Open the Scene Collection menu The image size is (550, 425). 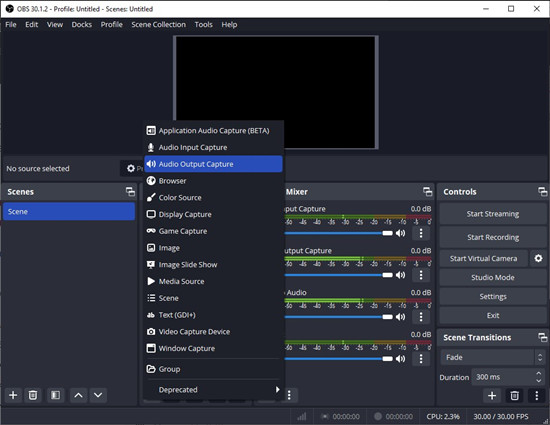click(159, 25)
